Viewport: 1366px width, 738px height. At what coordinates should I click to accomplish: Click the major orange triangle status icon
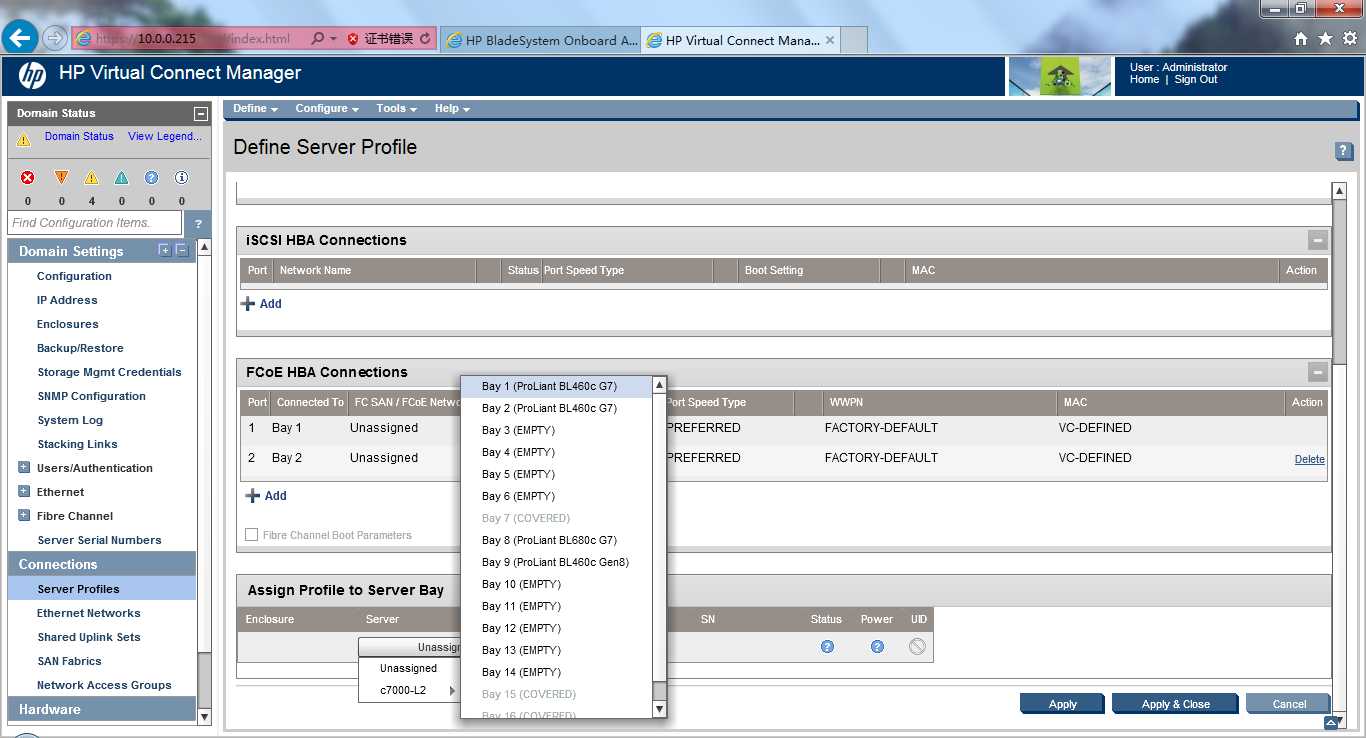(x=61, y=177)
